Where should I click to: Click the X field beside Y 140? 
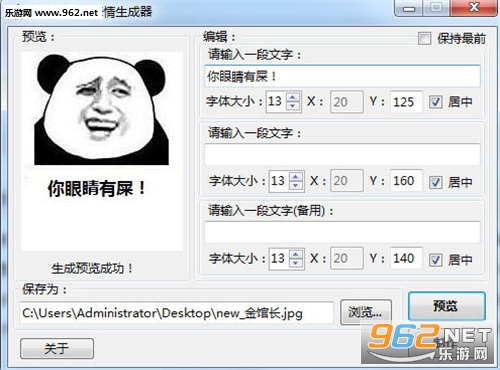click(346, 258)
